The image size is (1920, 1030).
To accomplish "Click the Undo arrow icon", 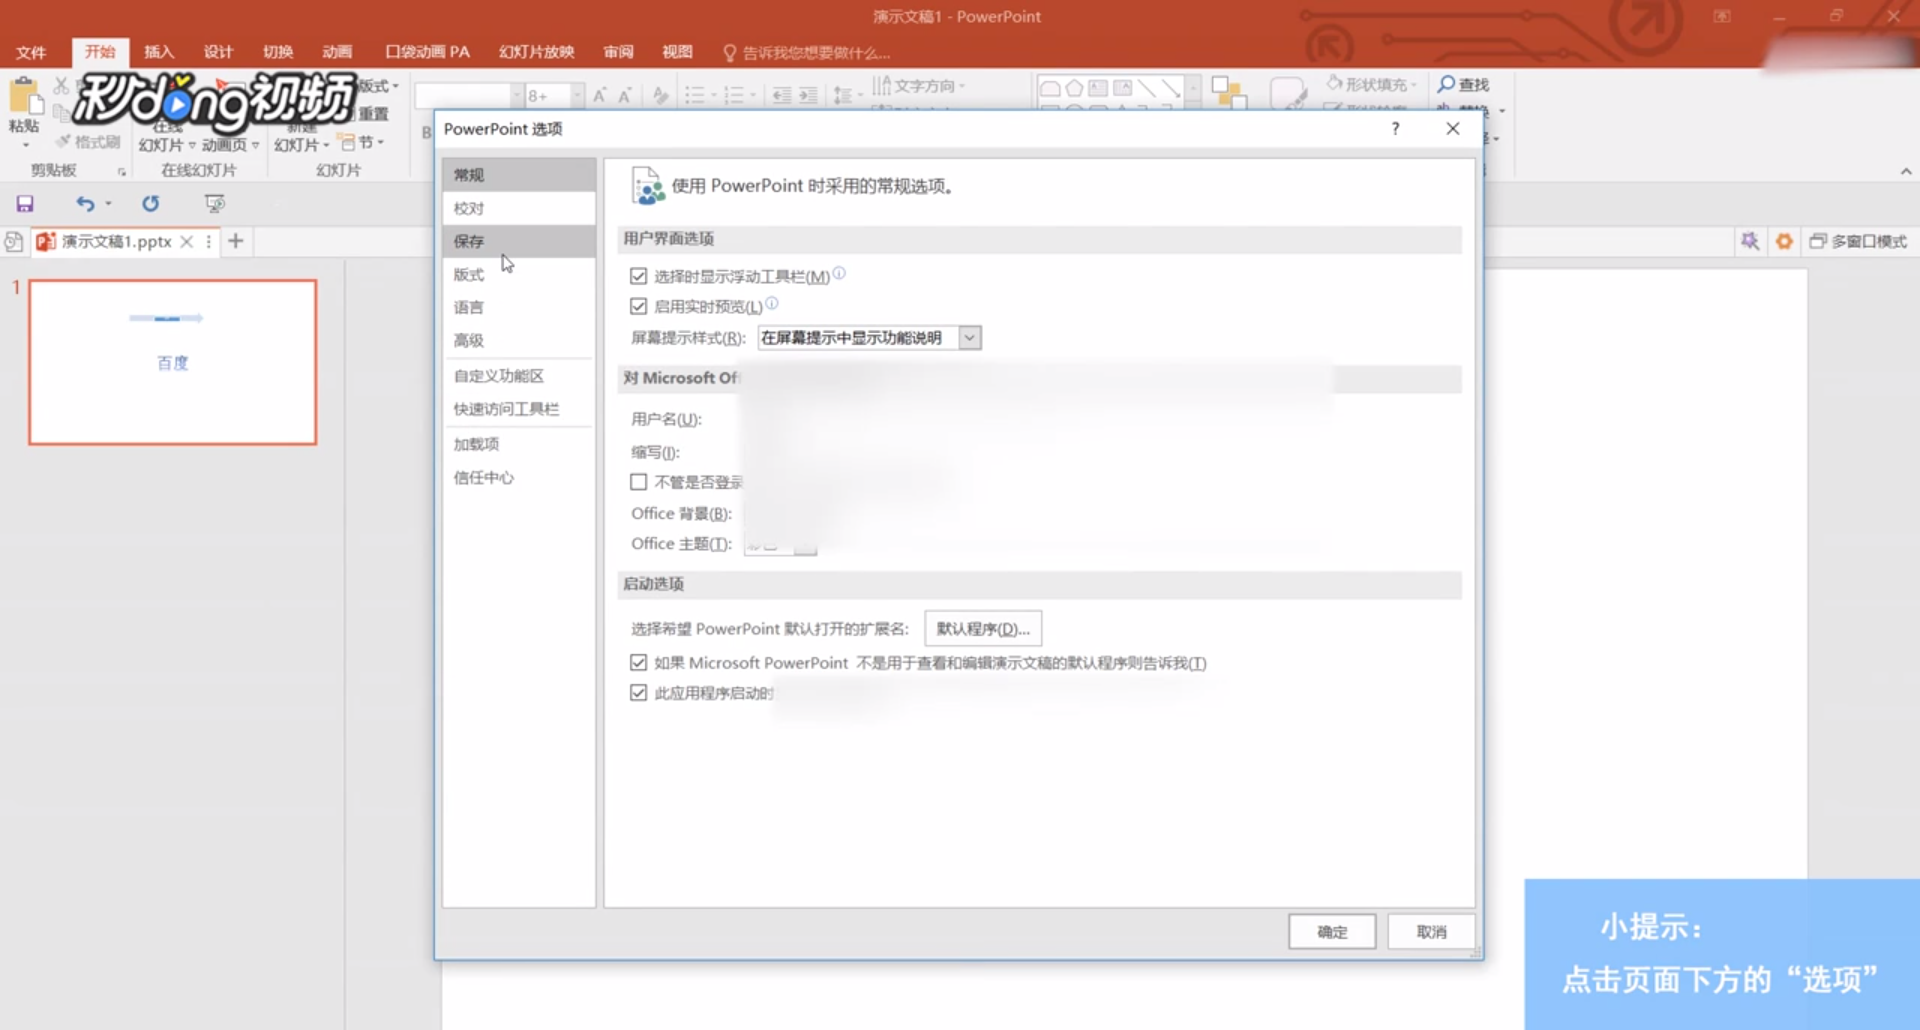I will 85,204.
